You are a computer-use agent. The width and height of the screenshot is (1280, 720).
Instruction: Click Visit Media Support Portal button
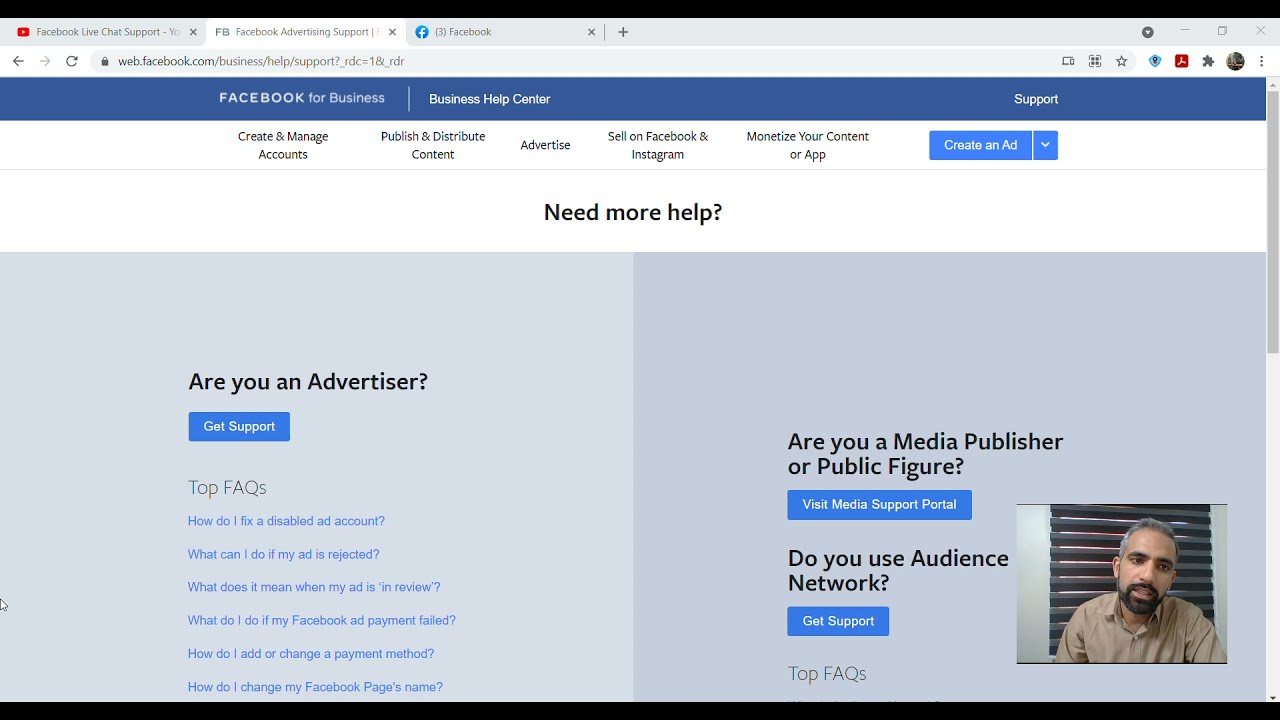[x=879, y=504]
